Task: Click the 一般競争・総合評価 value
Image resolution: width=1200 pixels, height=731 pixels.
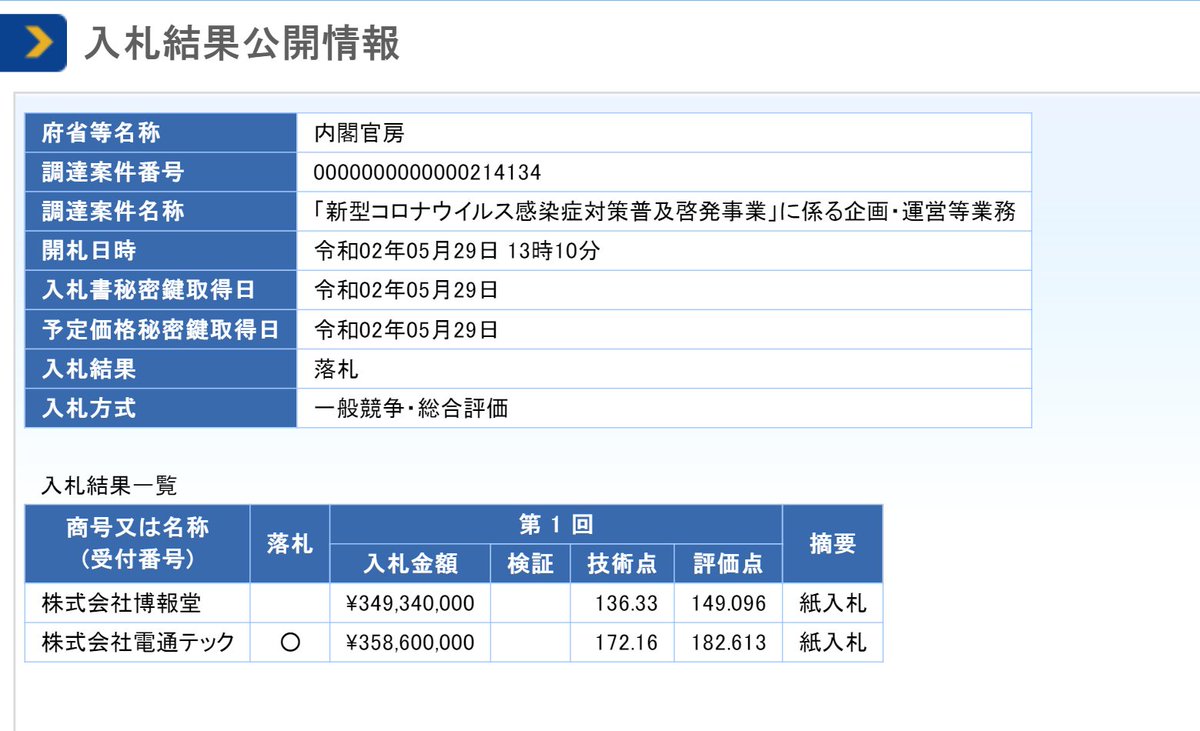Action: pos(410,408)
